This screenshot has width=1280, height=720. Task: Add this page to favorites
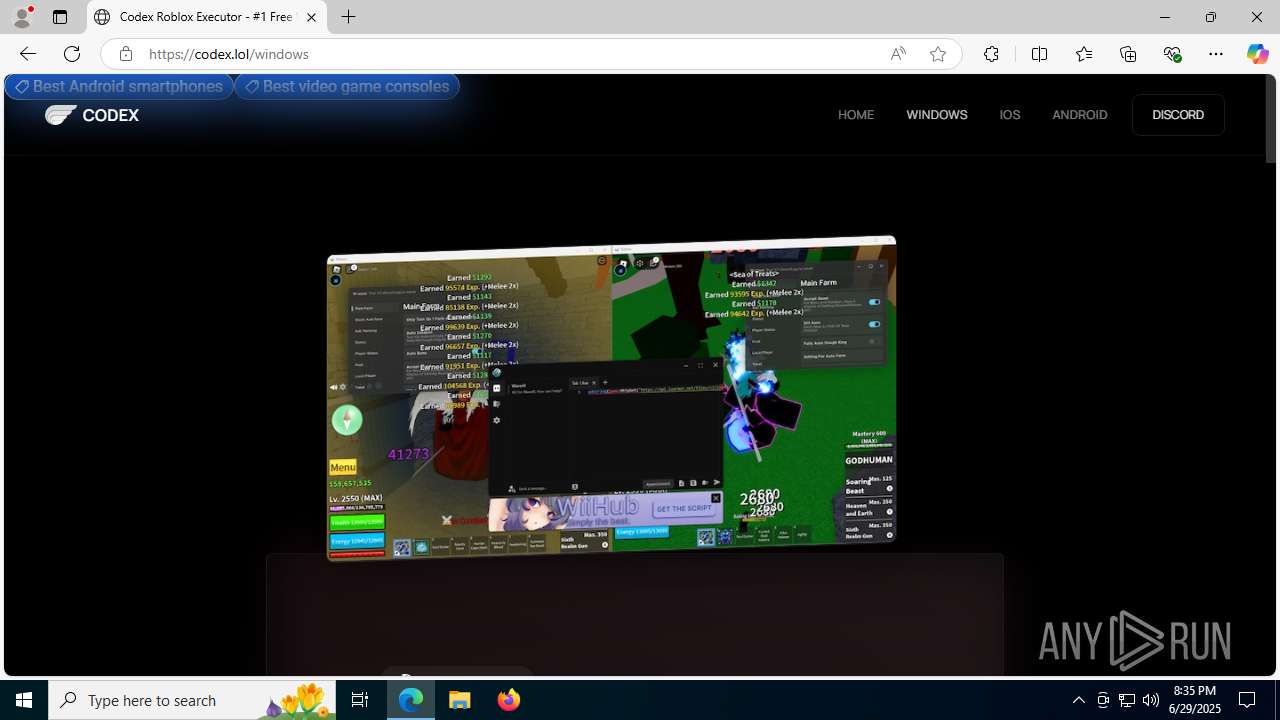click(938, 54)
